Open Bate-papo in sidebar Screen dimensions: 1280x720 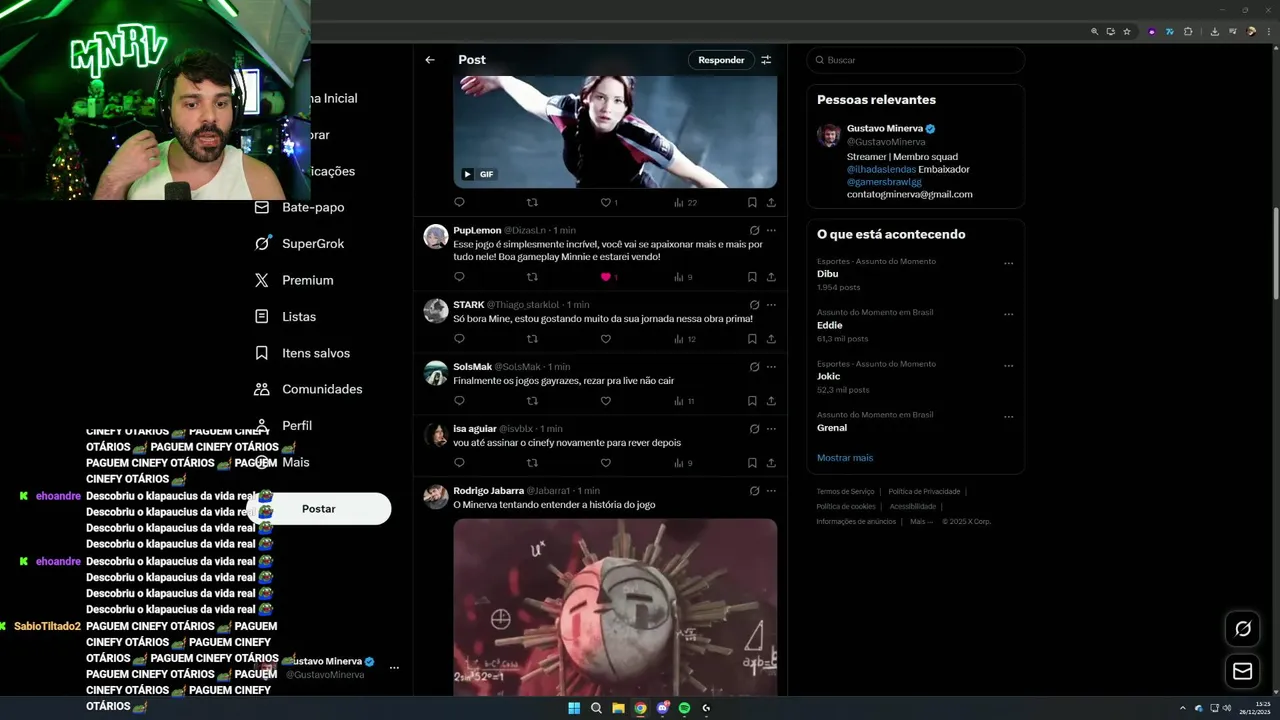click(x=299, y=207)
